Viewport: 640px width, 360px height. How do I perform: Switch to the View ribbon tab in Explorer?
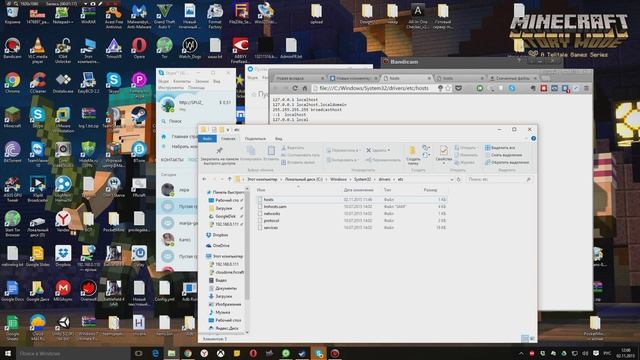tap(278, 139)
